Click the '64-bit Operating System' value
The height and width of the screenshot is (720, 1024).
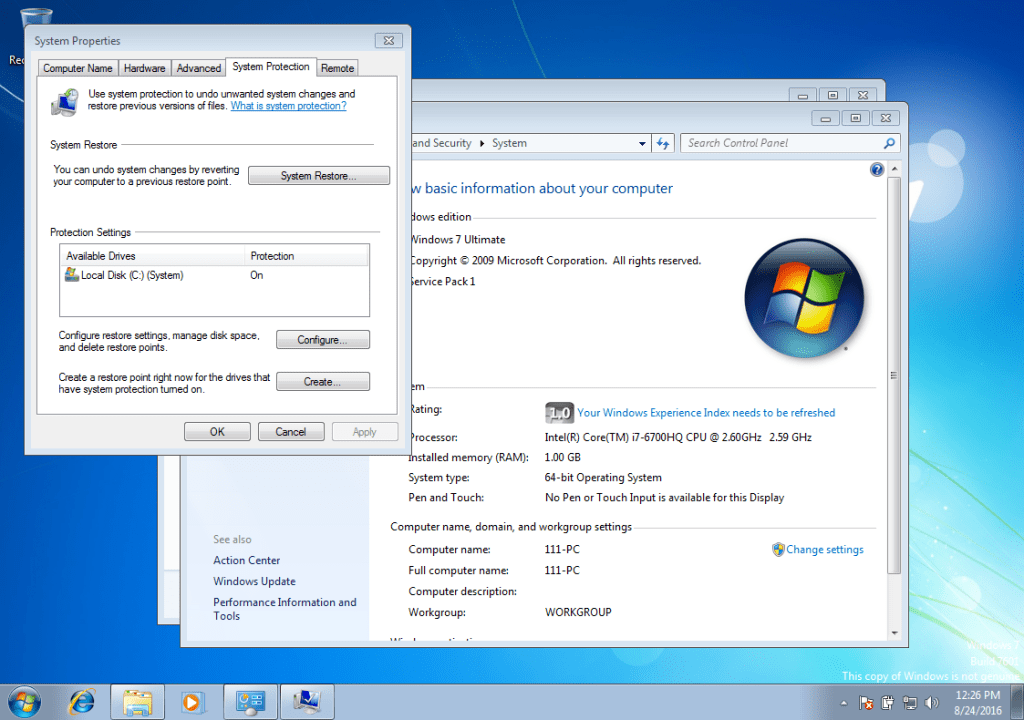click(x=603, y=478)
